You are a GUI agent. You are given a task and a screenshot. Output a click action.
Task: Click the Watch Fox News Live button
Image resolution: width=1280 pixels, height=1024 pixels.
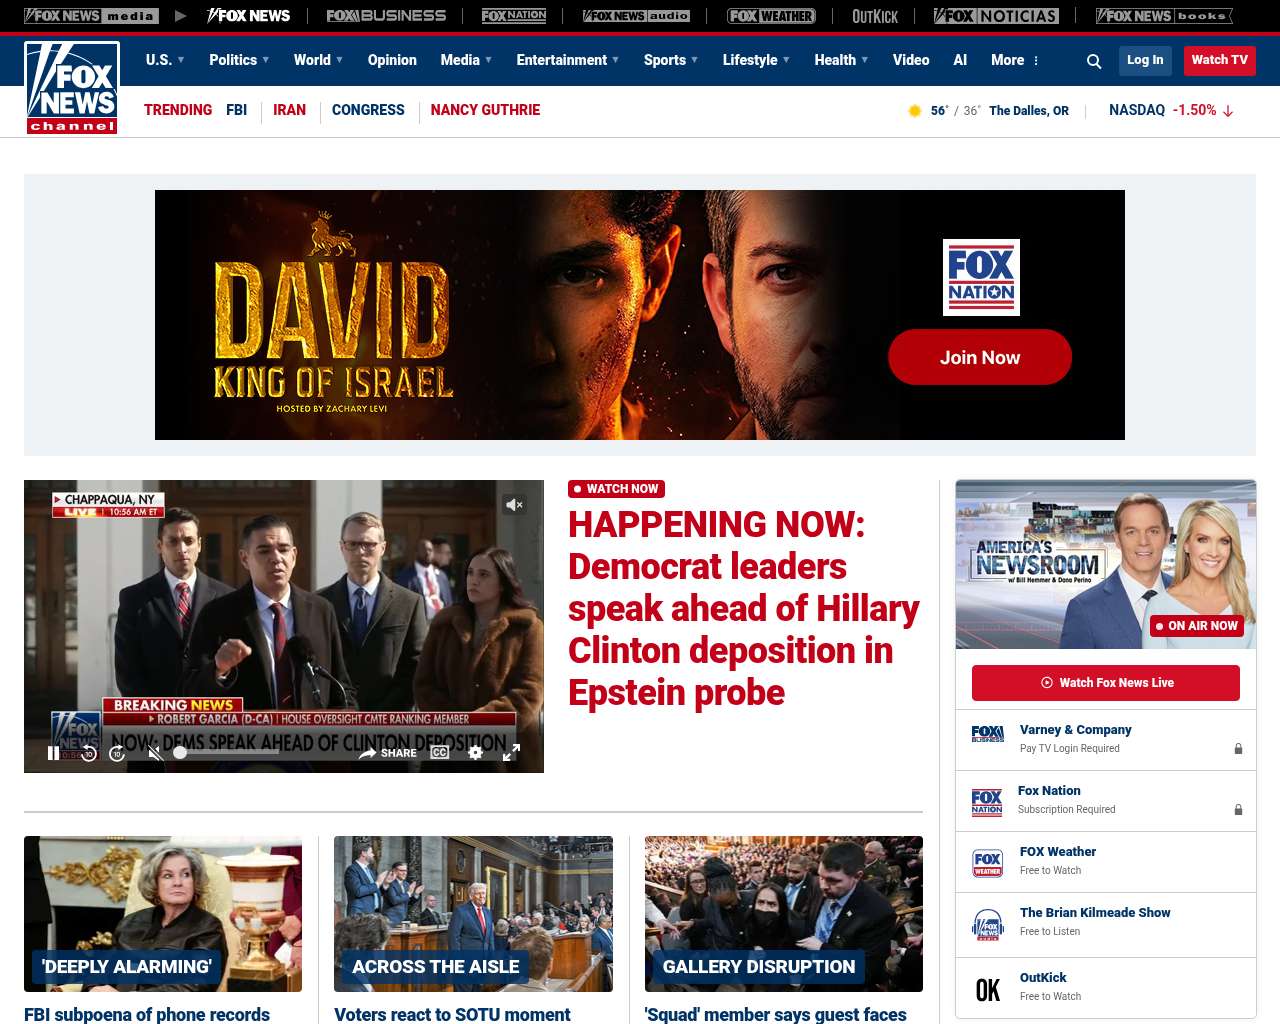(1105, 683)
